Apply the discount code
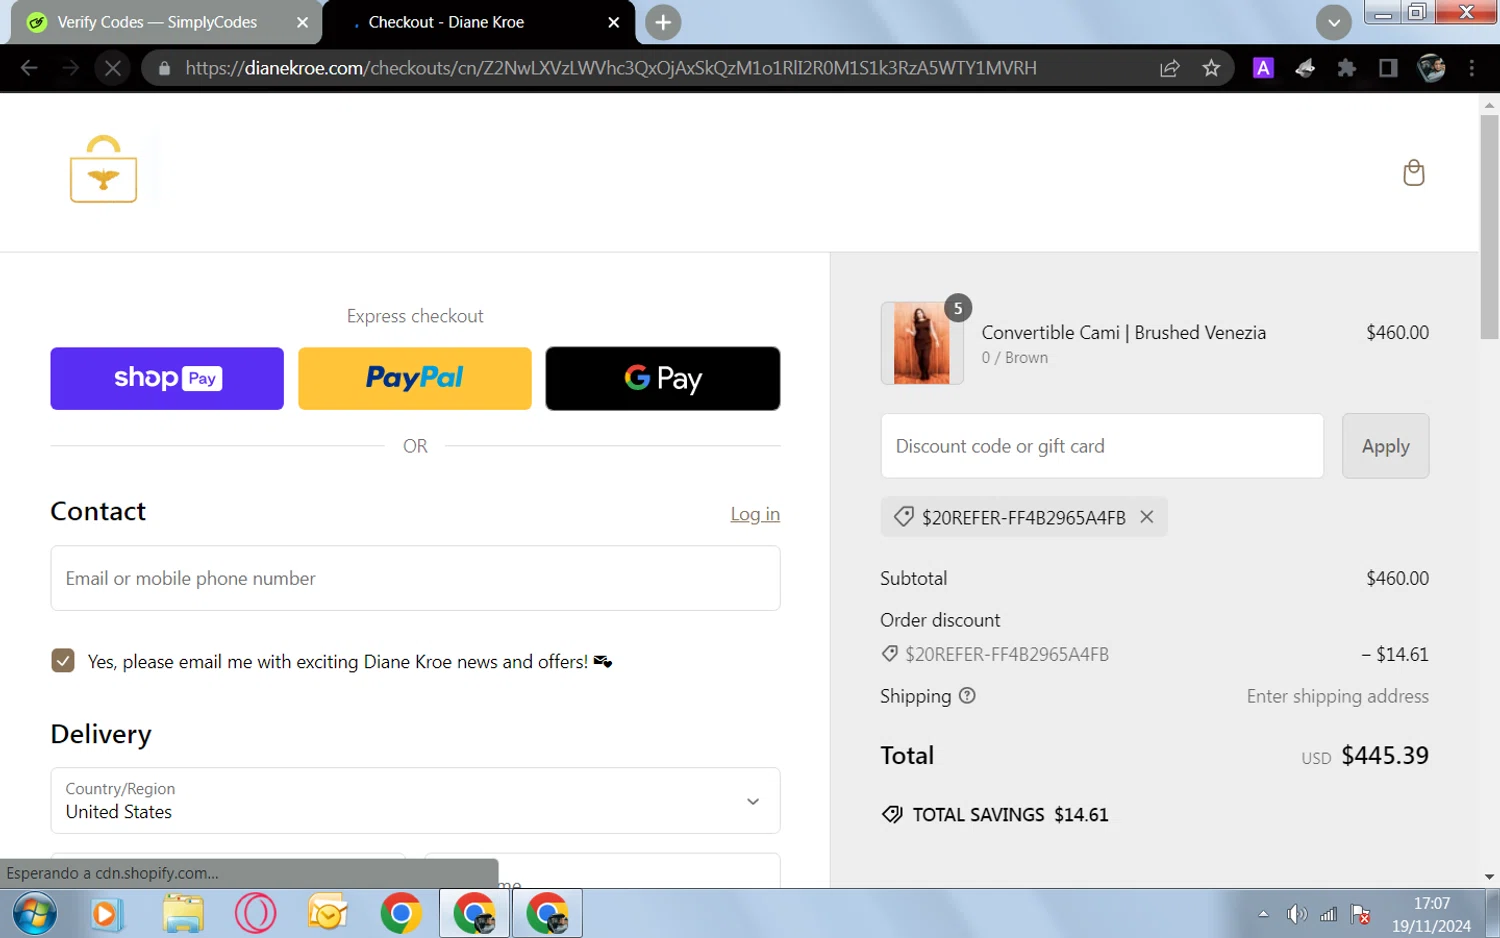Screen dimensions: 1500x938 tap(1385, 446)
